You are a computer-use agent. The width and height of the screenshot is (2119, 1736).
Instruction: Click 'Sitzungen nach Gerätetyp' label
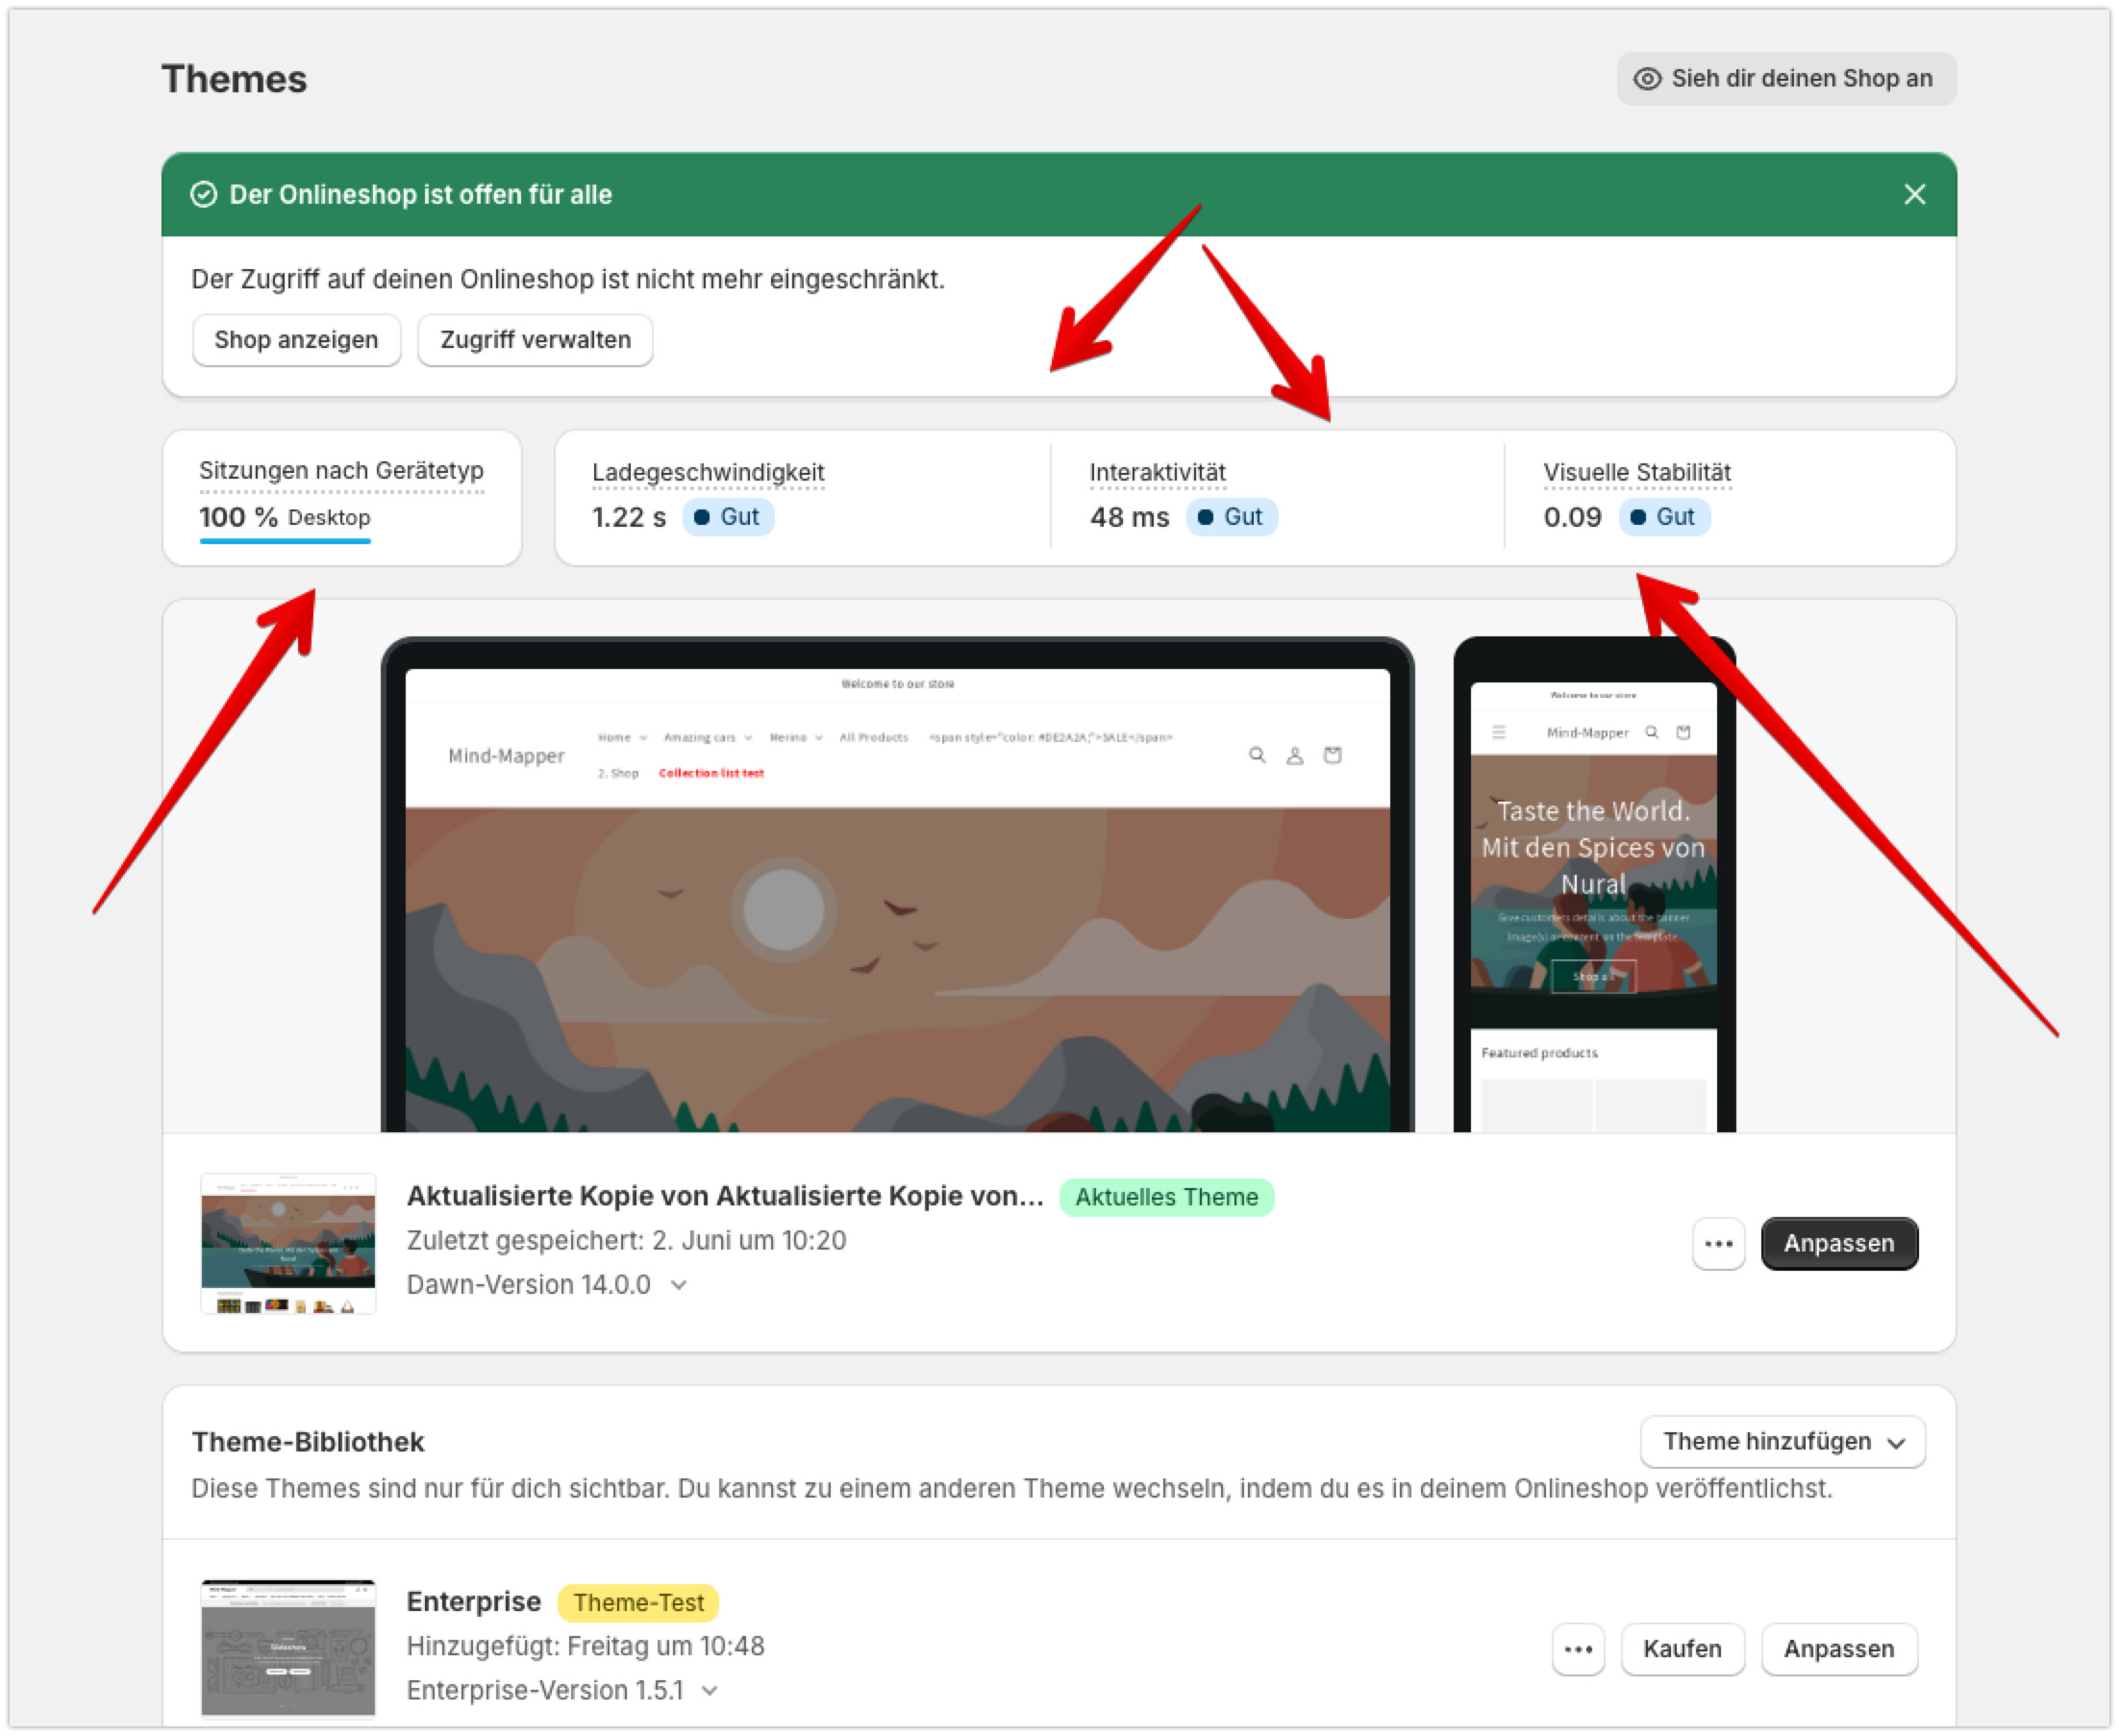coord(341,470)
